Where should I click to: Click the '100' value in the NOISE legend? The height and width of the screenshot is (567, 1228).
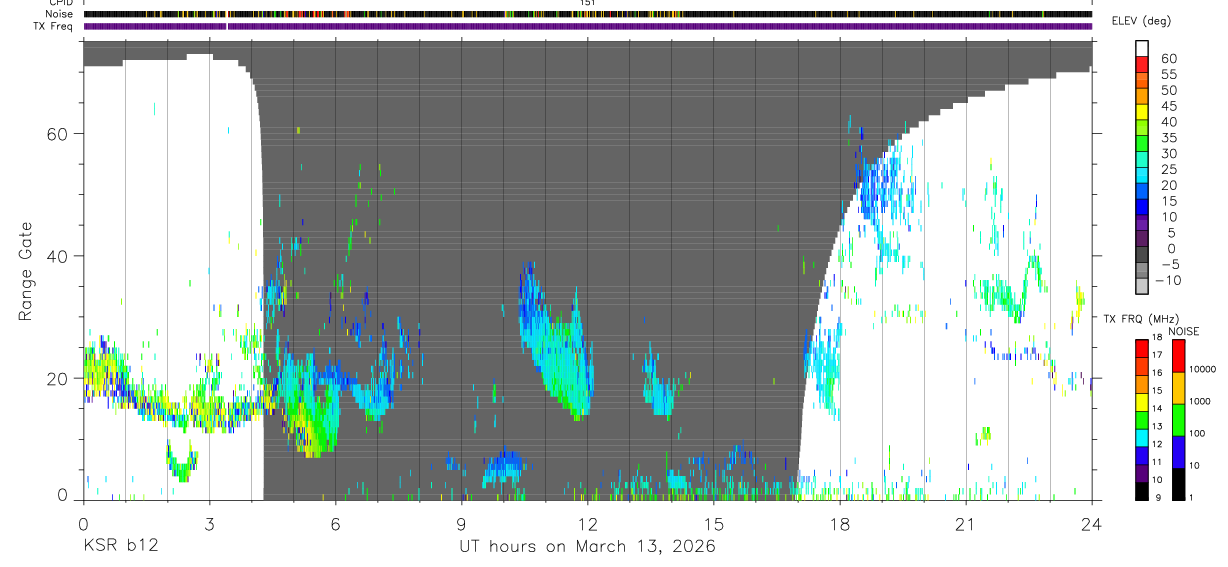[x=1198, y=433]
